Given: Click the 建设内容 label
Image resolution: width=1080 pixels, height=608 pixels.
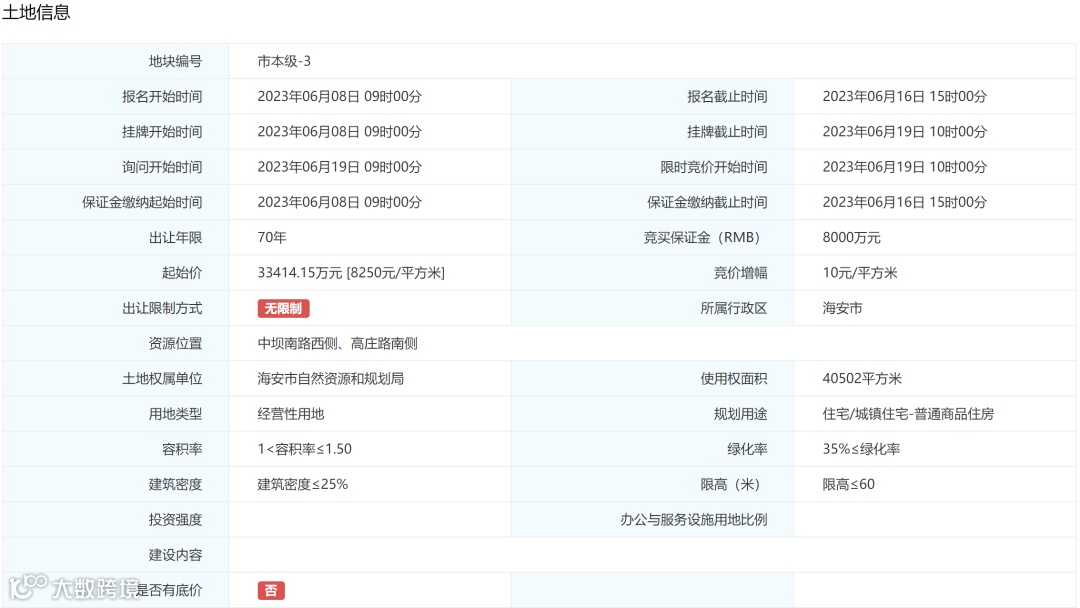Looking at the screenshot, I should (176, 555).
